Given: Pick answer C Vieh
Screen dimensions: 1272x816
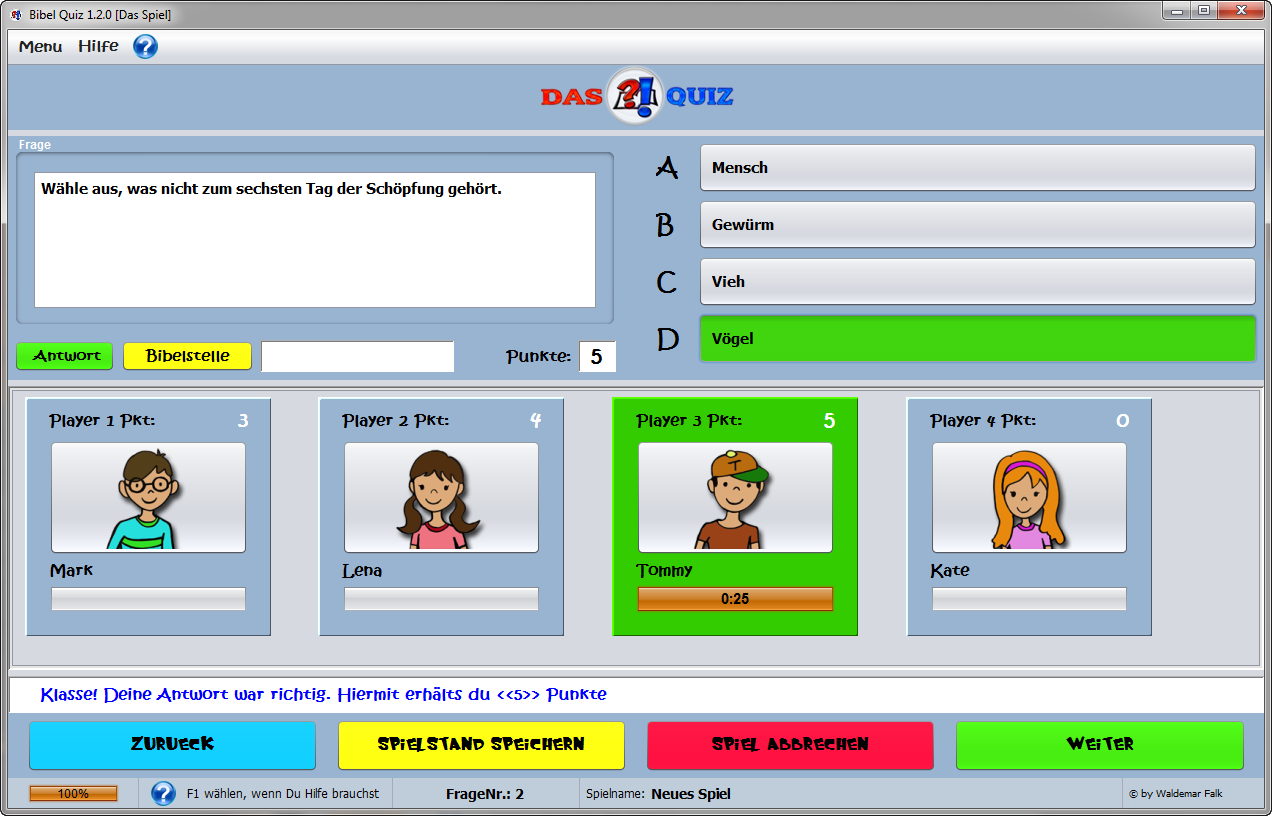Looking at the screenshot, I should 976,282.
